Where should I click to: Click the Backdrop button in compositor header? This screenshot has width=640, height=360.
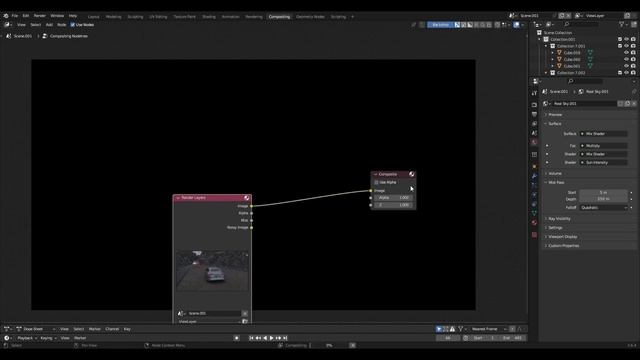pos(440,25)
